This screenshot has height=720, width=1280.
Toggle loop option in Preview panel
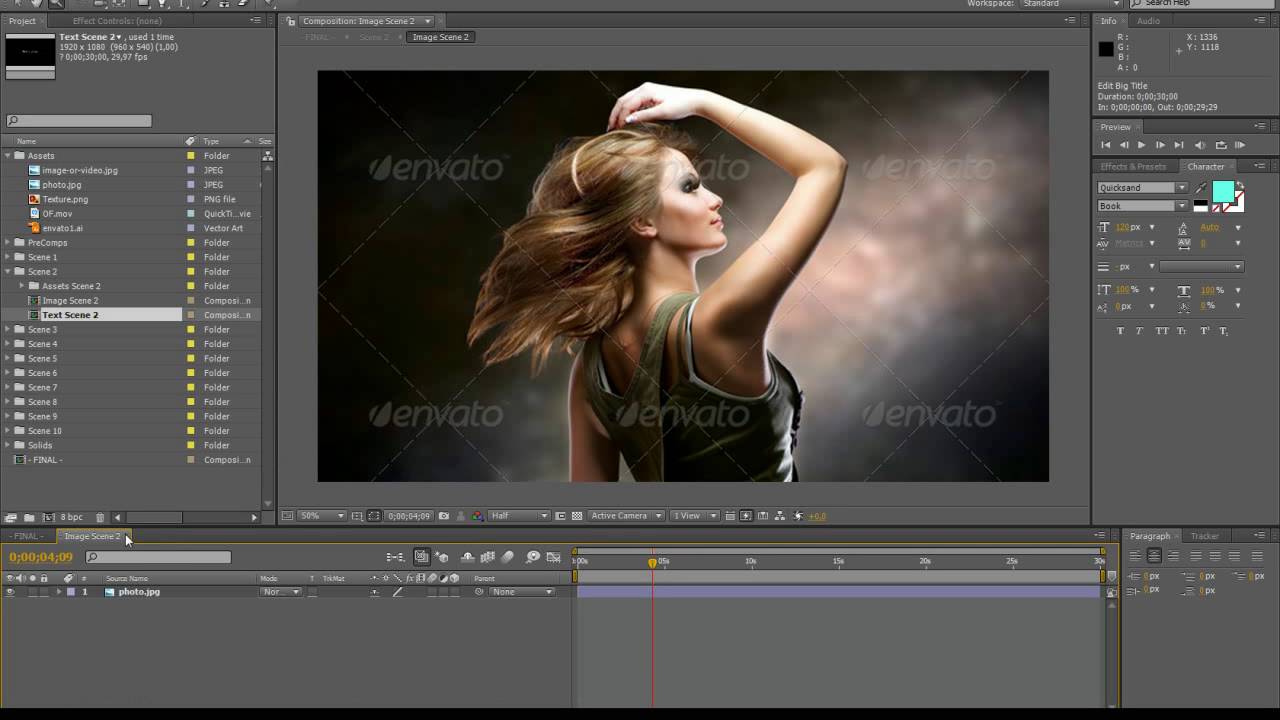[1221, 145]
